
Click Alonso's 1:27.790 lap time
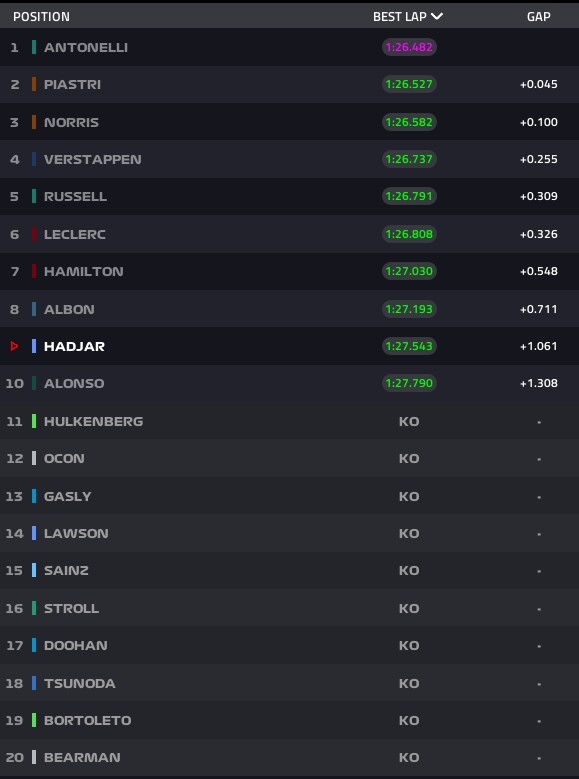(409, 383)
